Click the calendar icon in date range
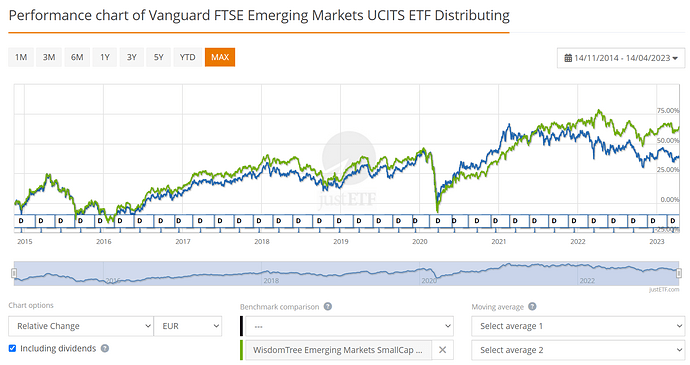Viewport: 690px width, 365px height. pyautogui.click(x=568, y=58)
